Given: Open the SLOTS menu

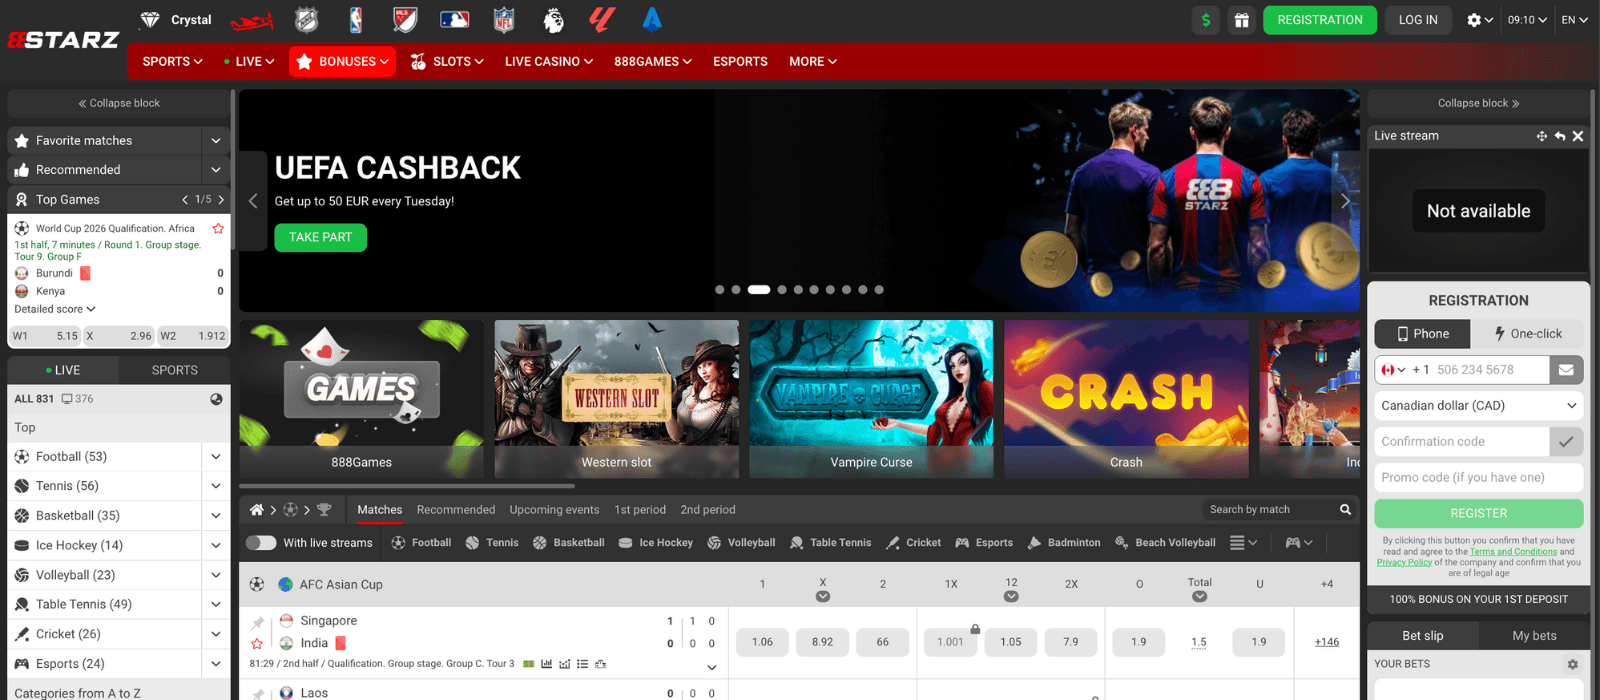Looking at the screenshot, I should [446, 62].
